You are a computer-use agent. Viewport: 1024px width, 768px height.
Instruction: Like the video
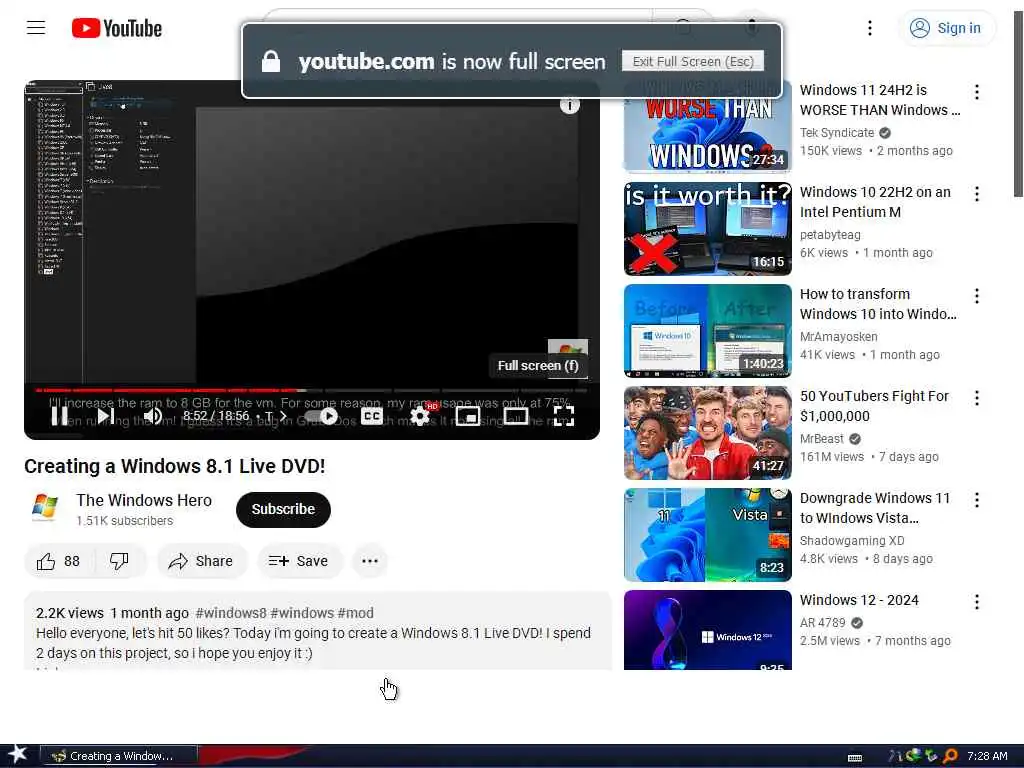(59, 561)
